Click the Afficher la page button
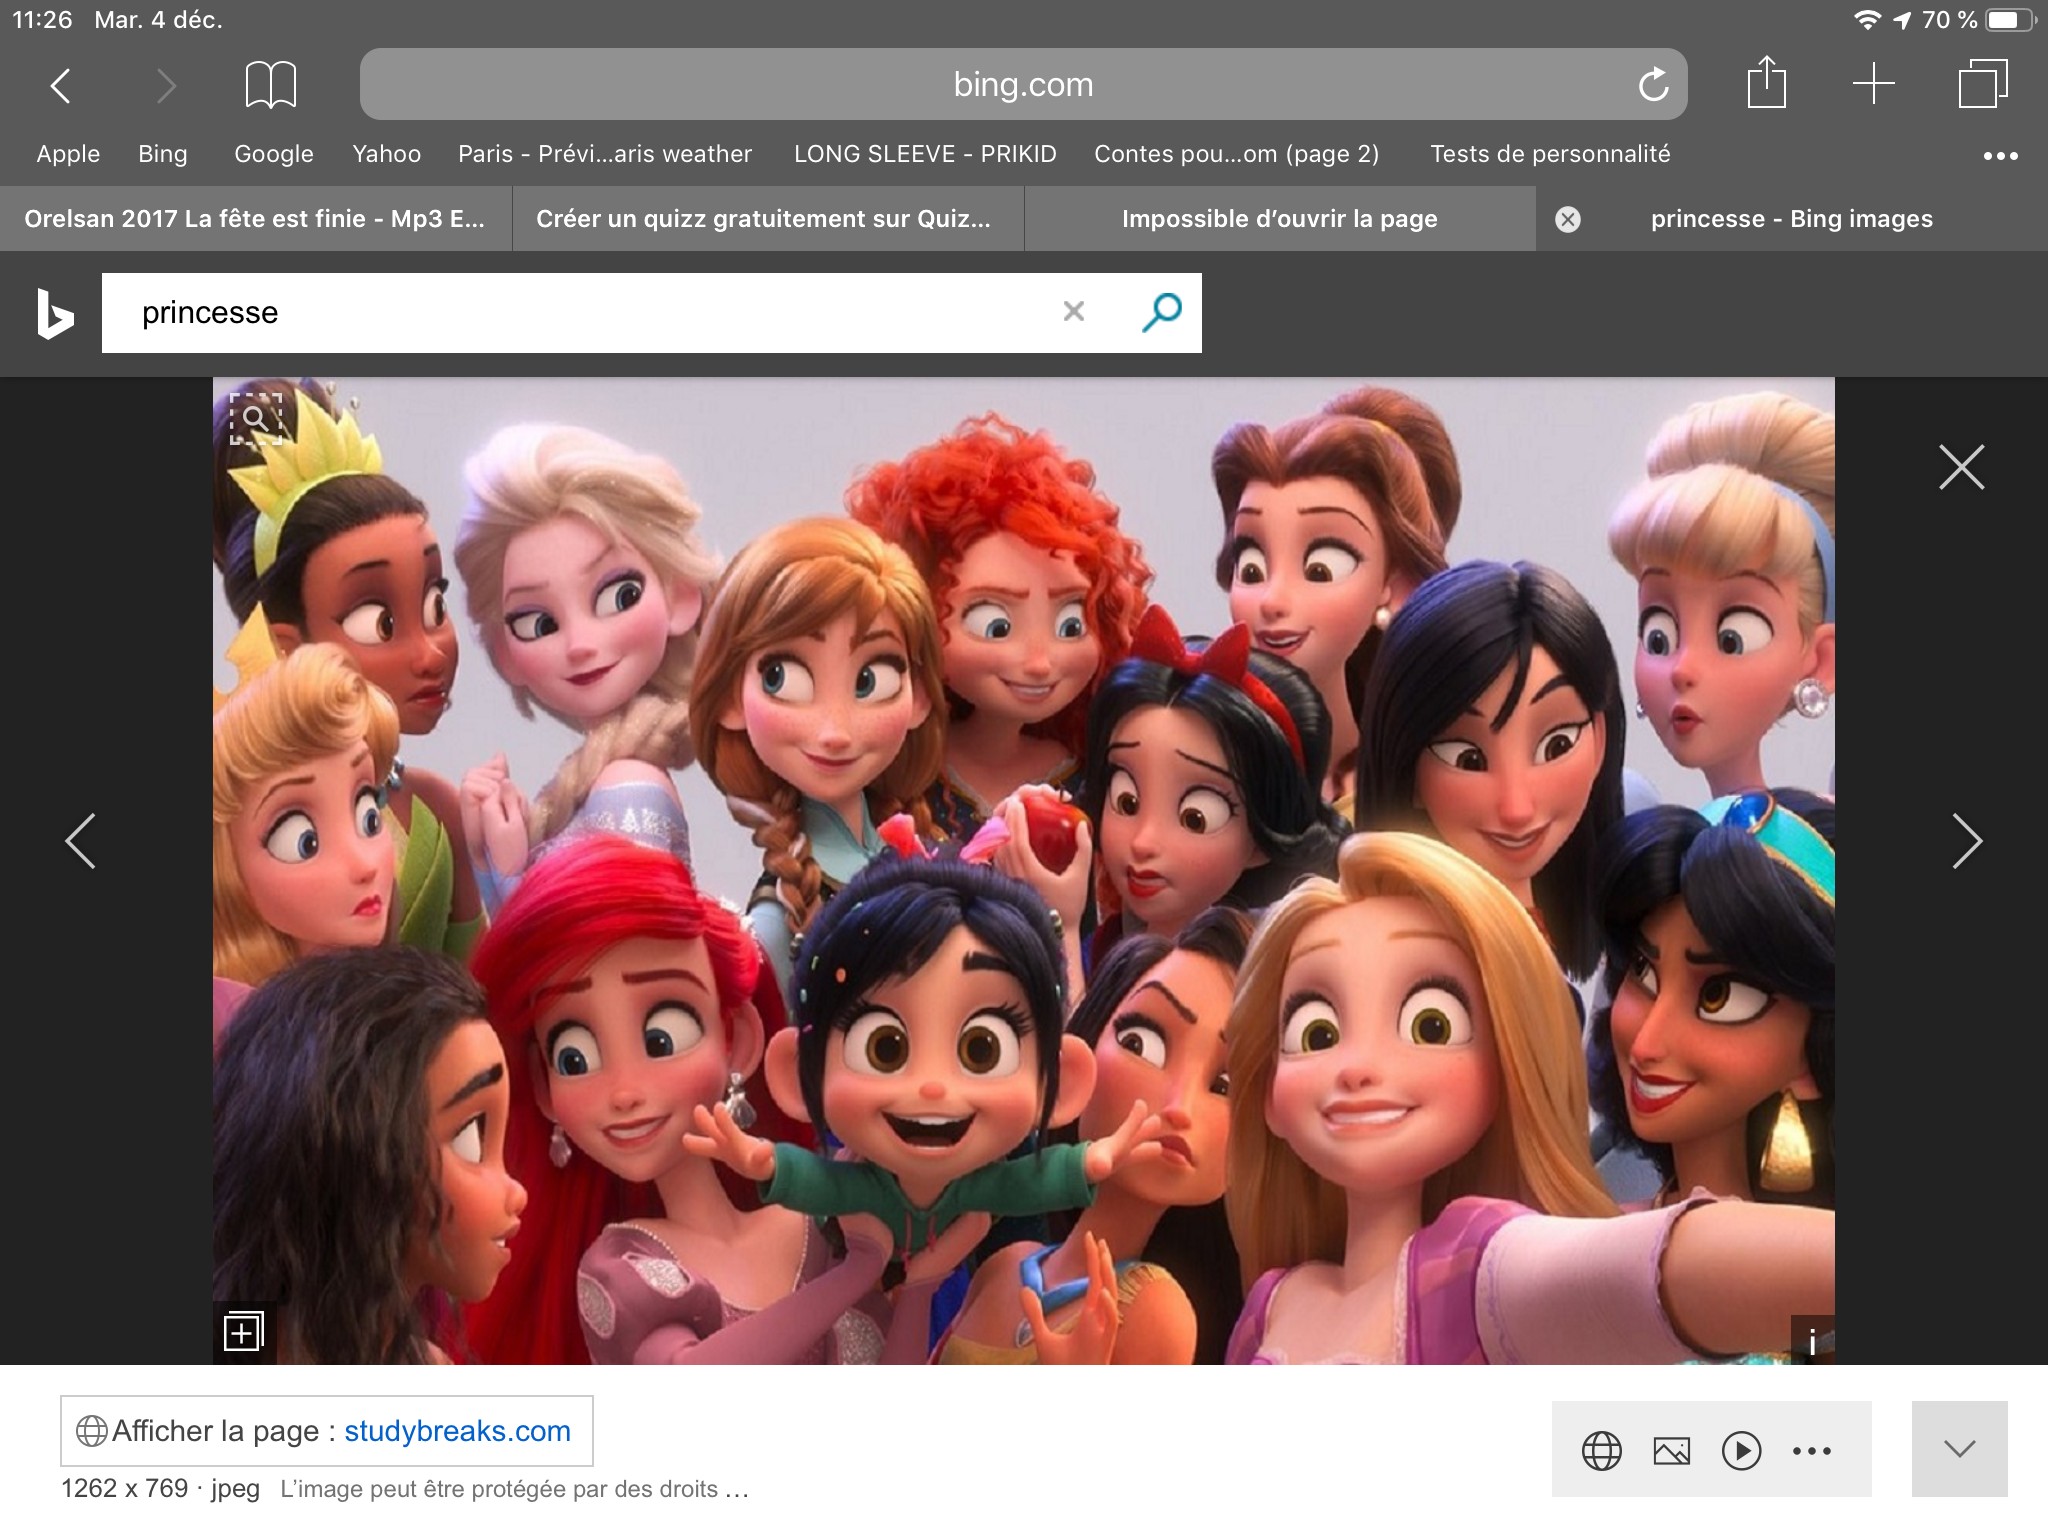2048x1536 pixels. [327, 1431]
